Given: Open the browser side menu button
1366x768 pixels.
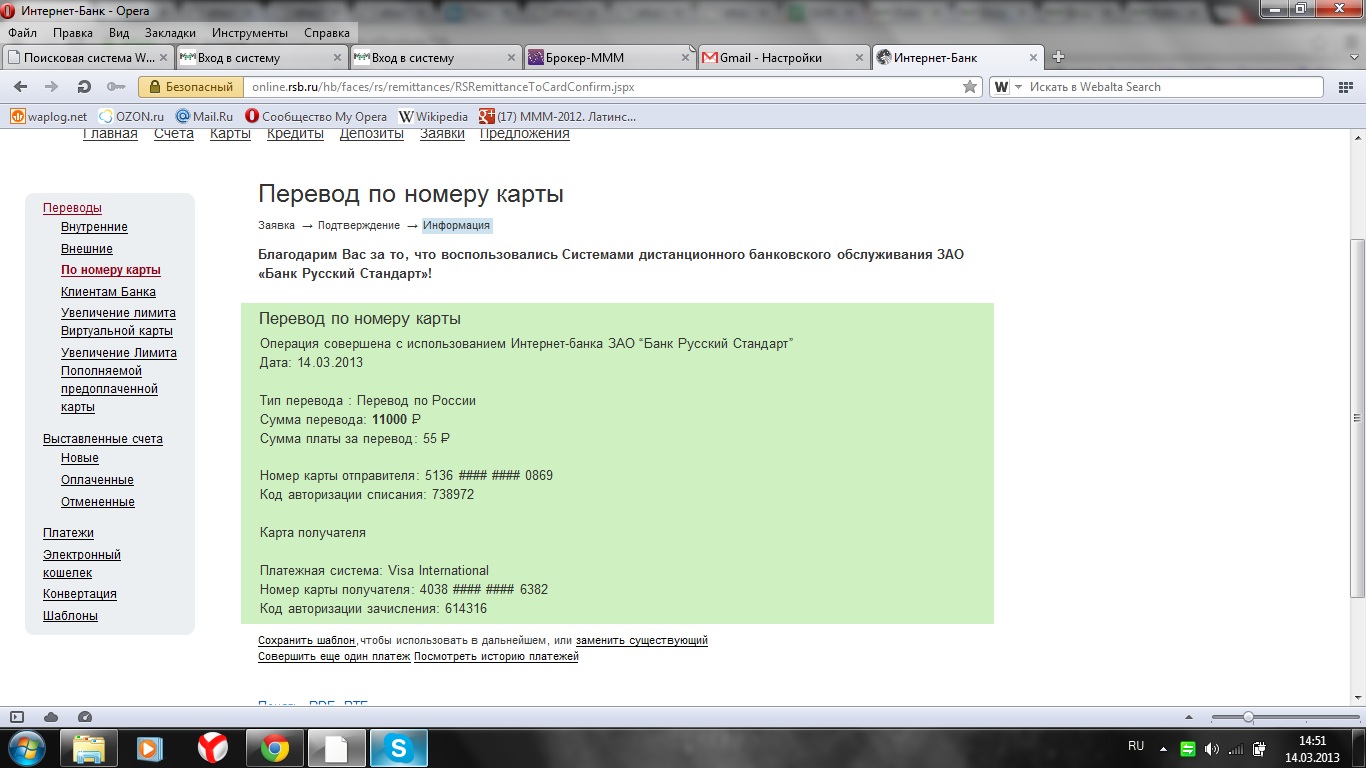Looking at the screenshot, I should (x=1344, y=87).
